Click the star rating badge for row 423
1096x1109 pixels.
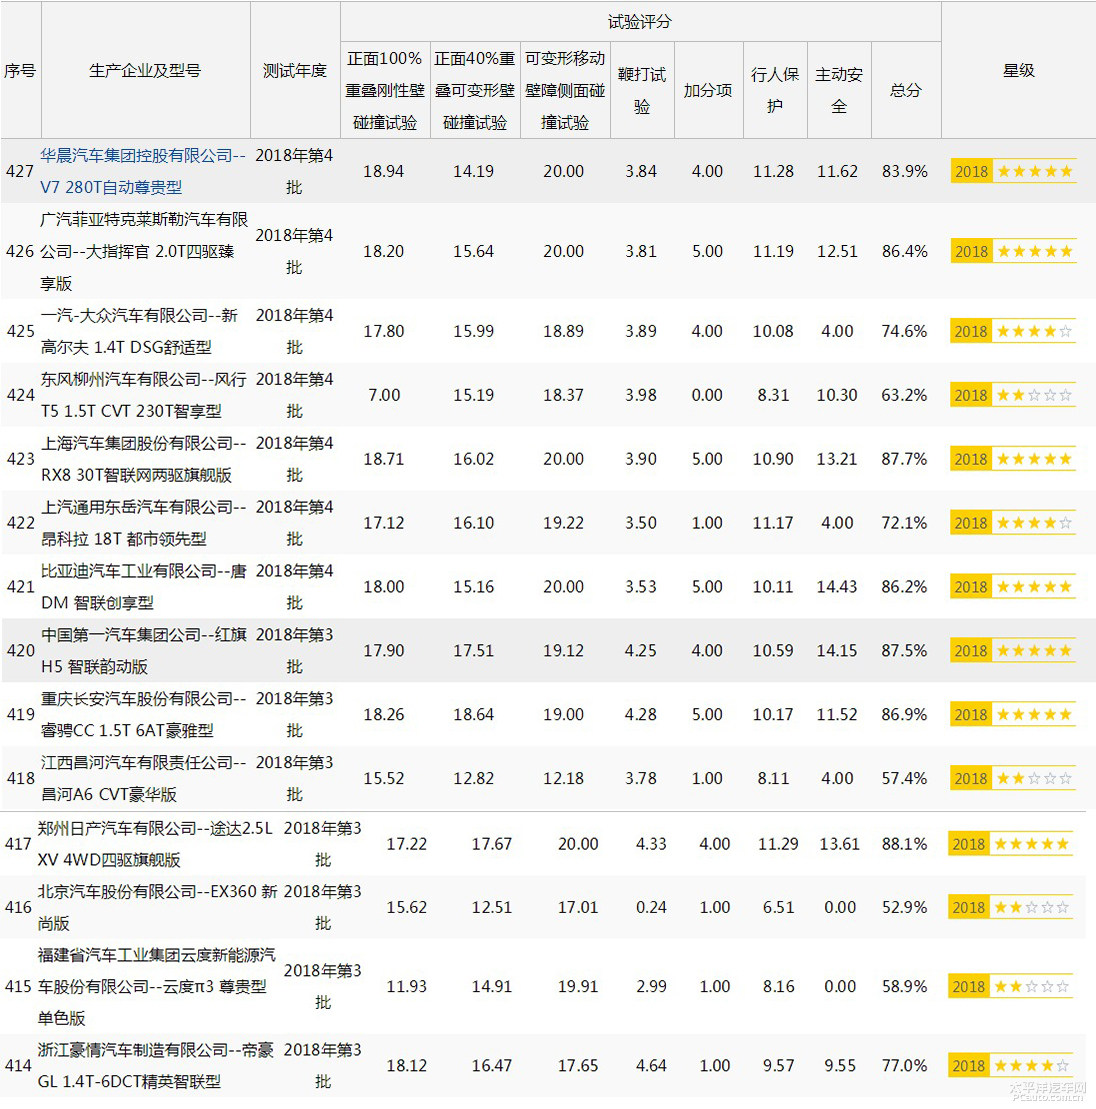pyautogui.click(x=1013, y=459)
